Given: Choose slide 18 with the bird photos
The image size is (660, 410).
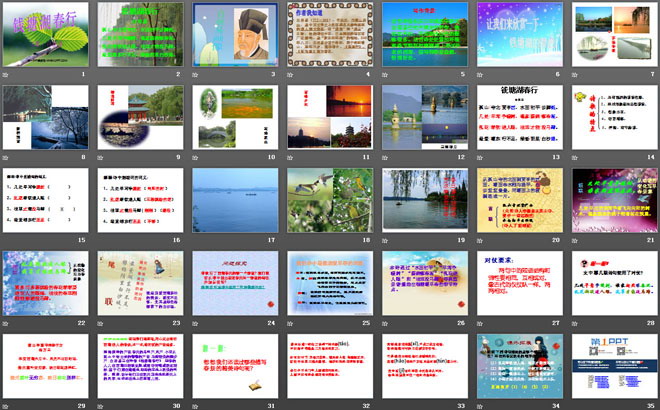Looking at the screenshot, I should tap(330, 197).
